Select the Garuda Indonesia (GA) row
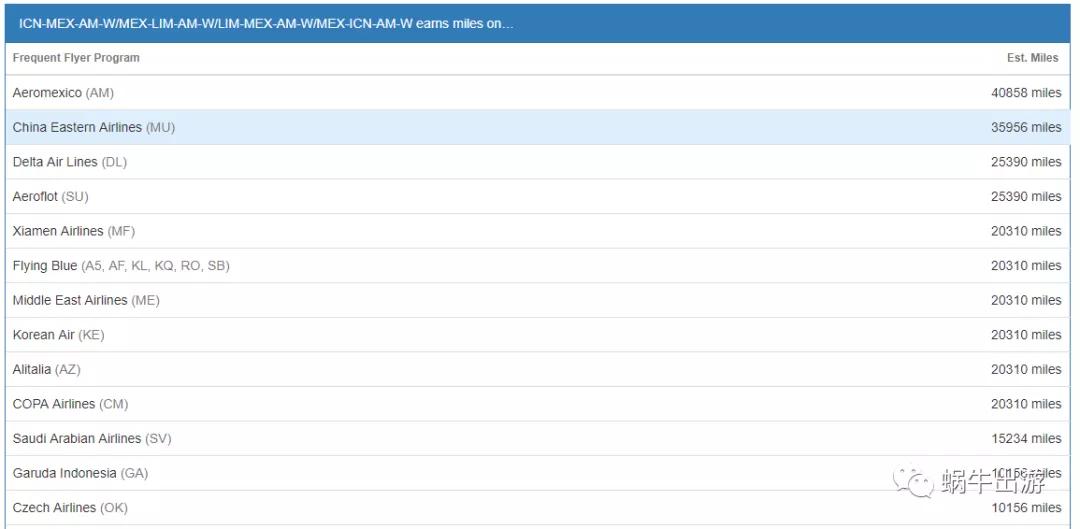1080x529 pixels. click(x=538, y=473)
